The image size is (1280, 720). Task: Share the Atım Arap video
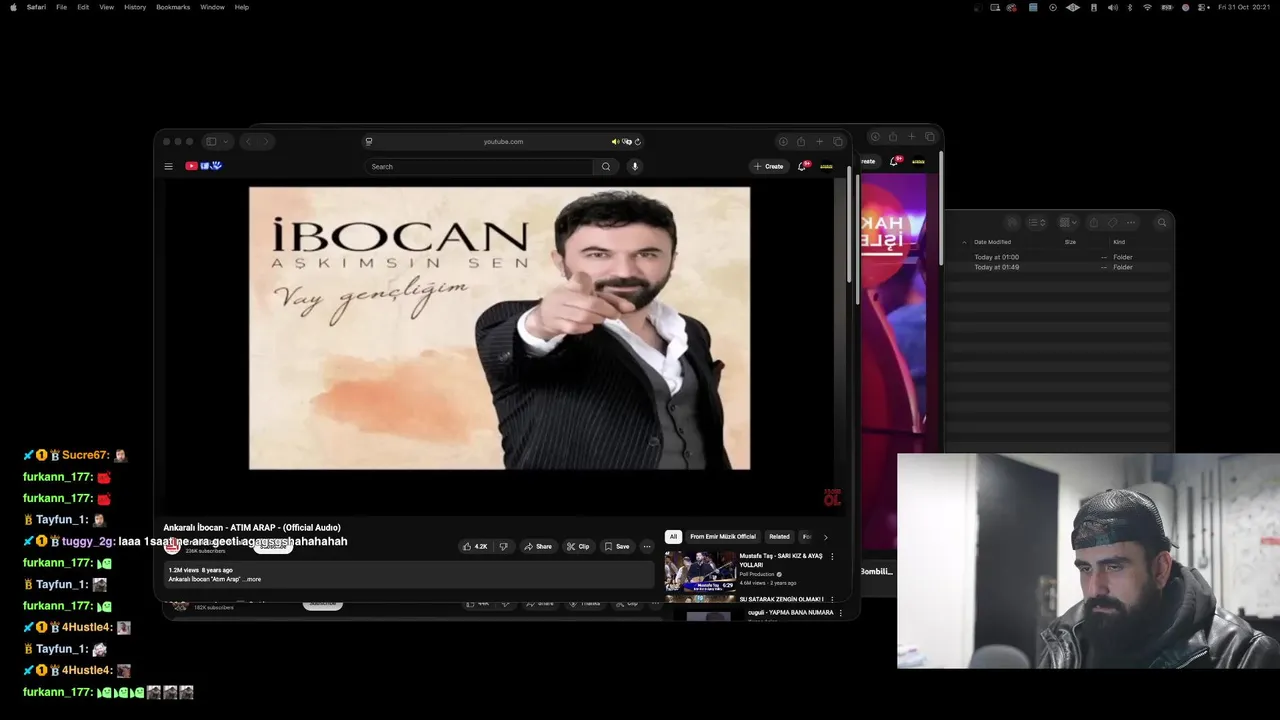tap(538, 547)
